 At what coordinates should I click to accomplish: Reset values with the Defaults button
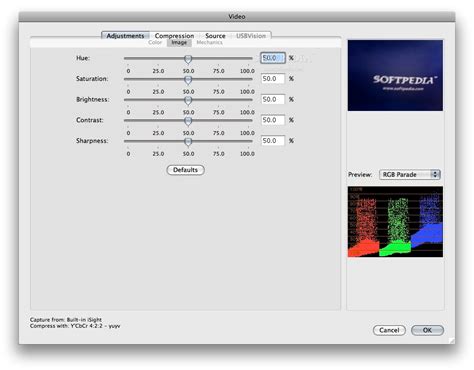[185, 170]
